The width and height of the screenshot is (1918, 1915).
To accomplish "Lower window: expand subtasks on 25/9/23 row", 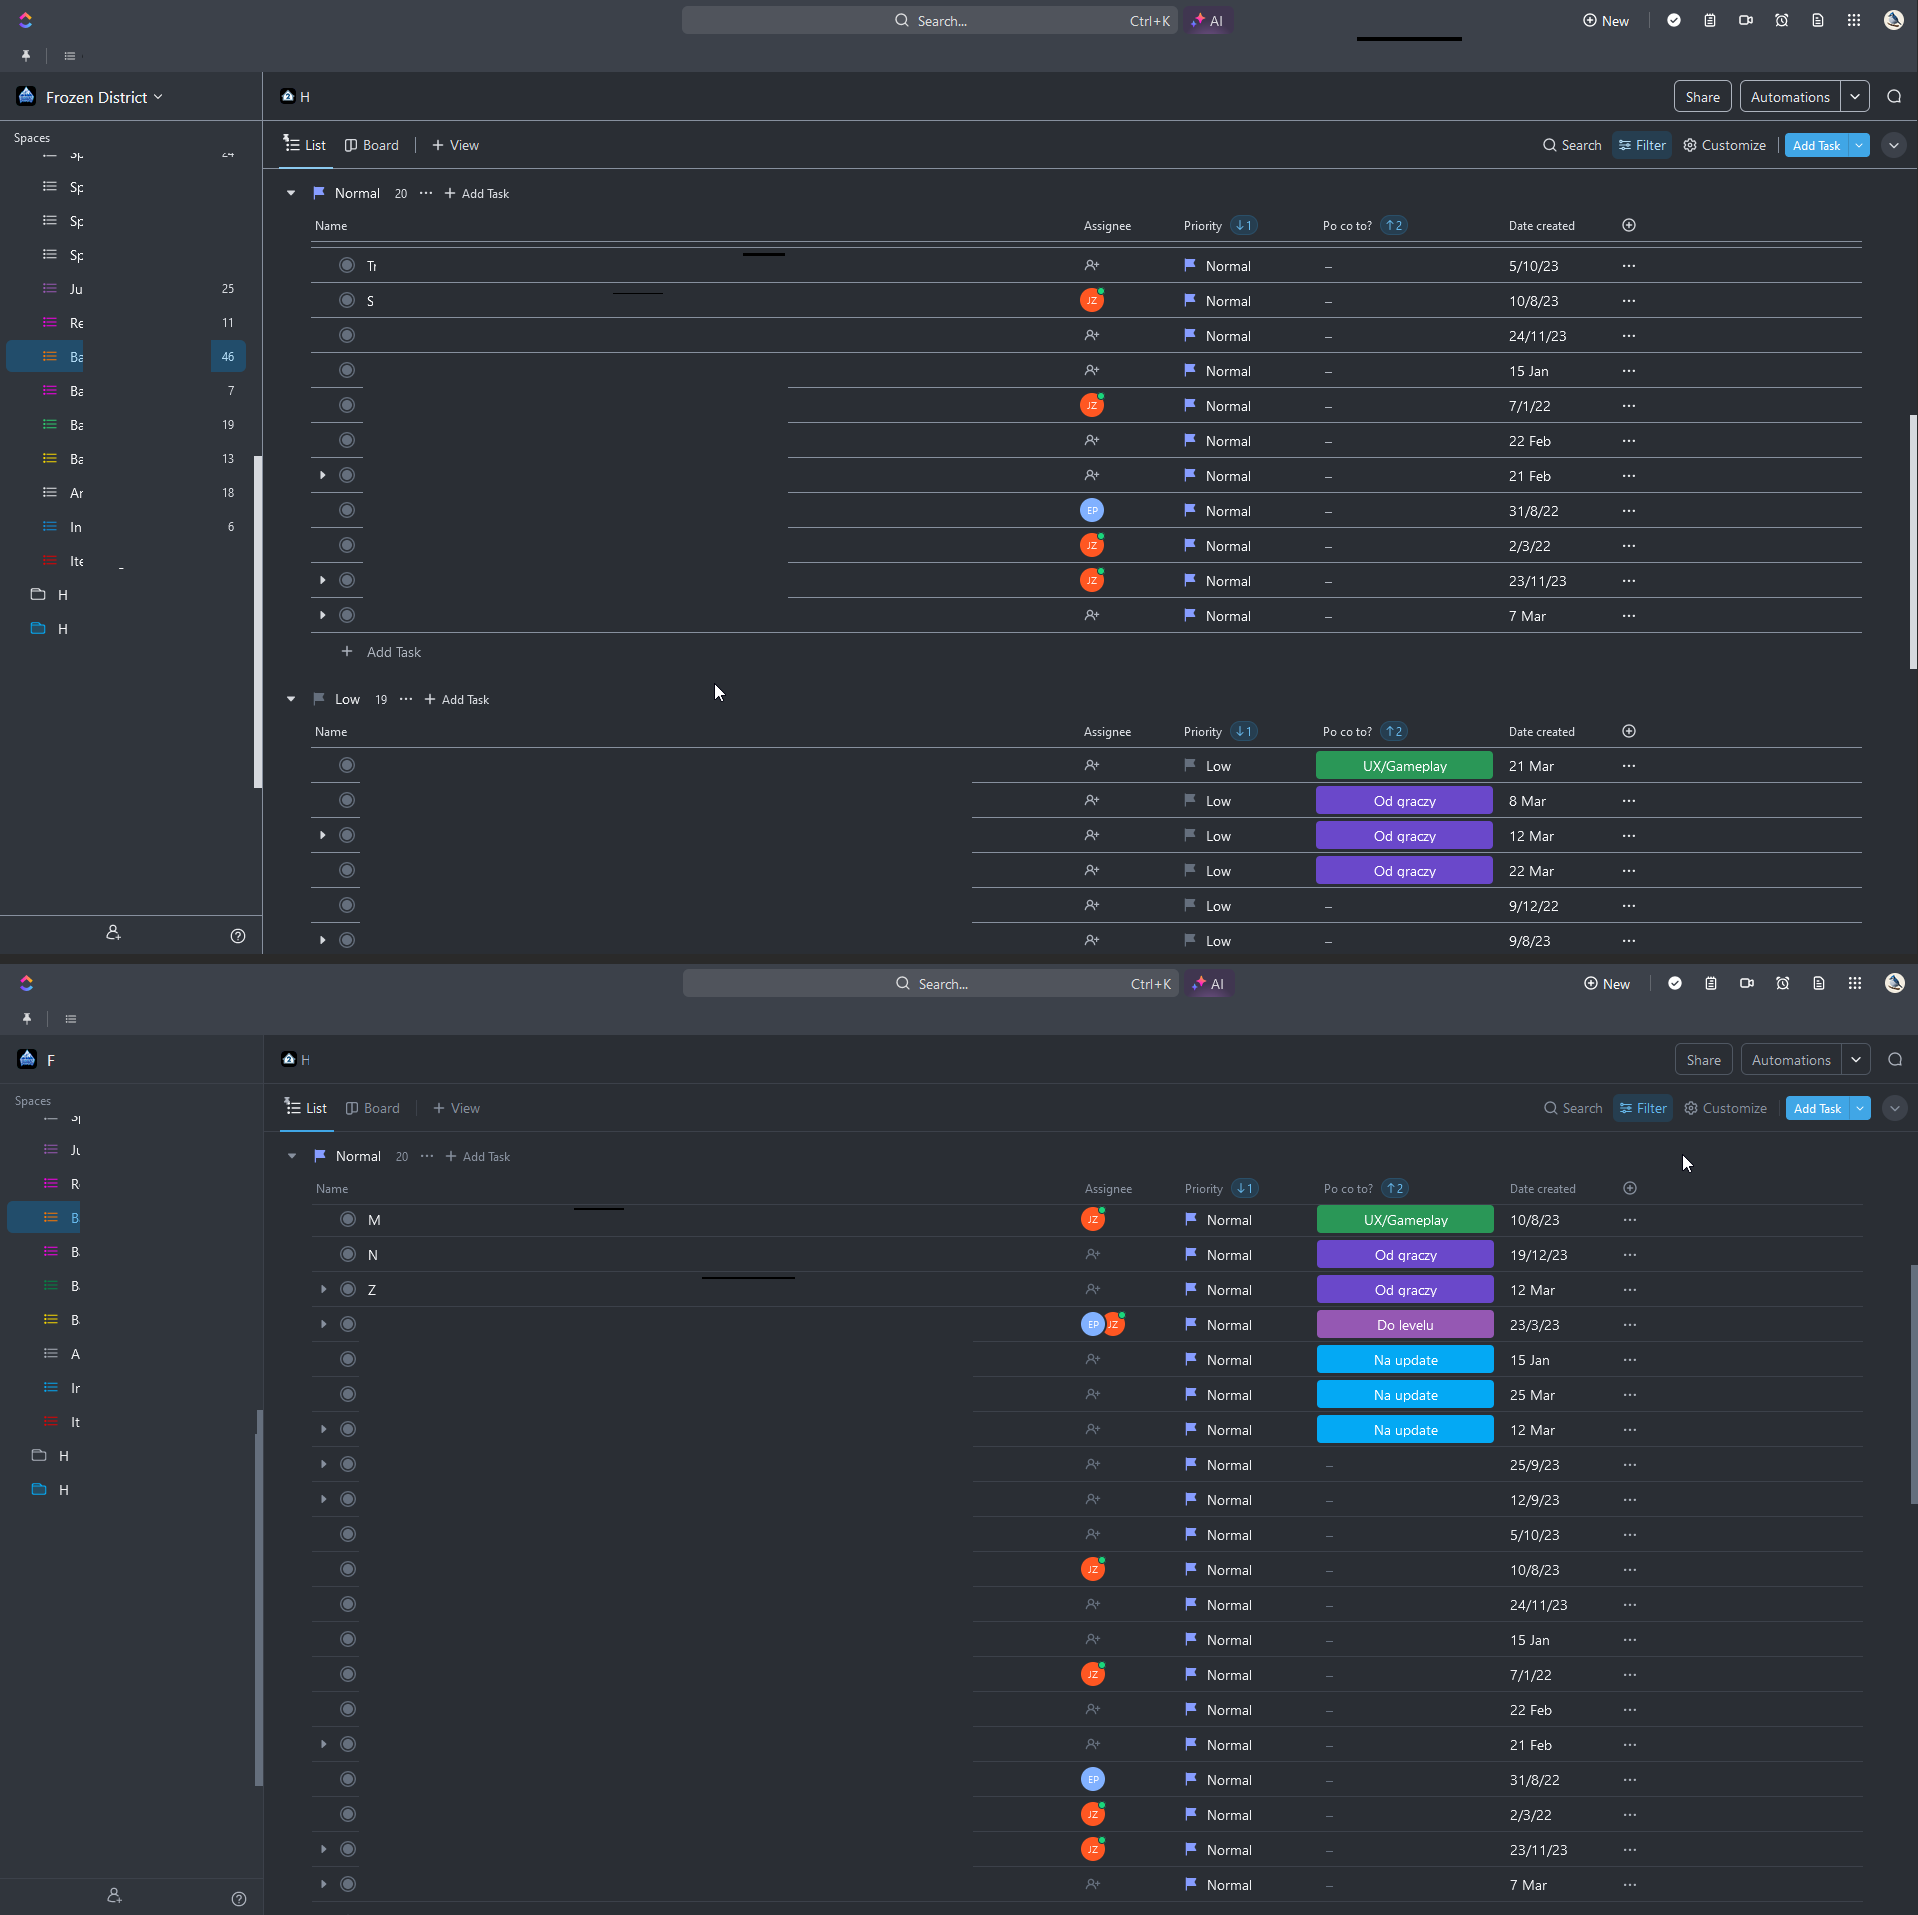I will coord(323,1464).
